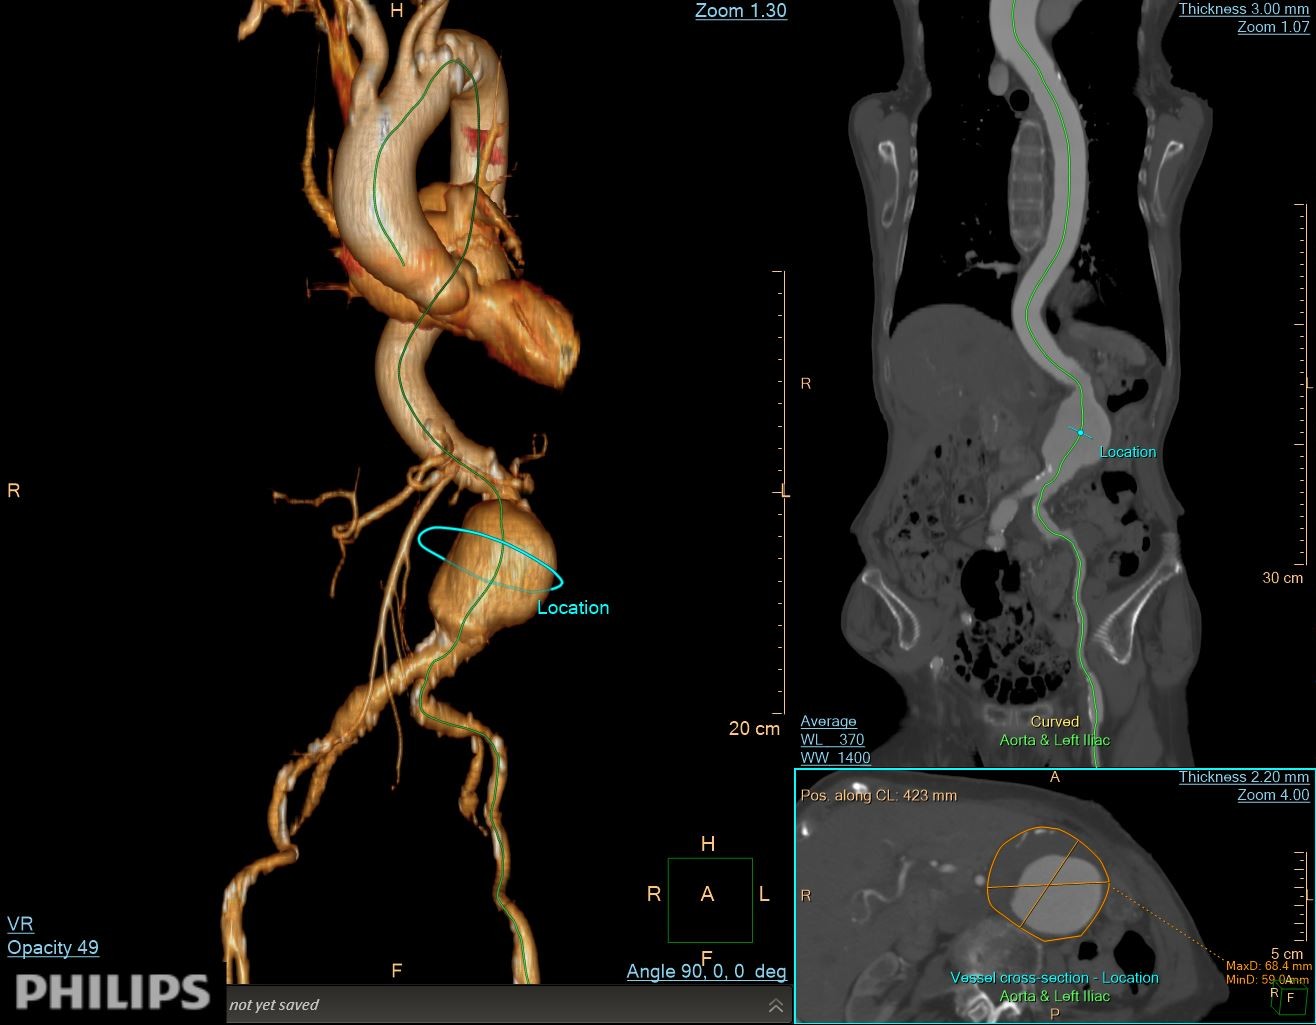Click Zoom 1.07 in the curved view
Image resolution: width=1316 pixels, height=1025 pixels.
(x=1272, y=27)
